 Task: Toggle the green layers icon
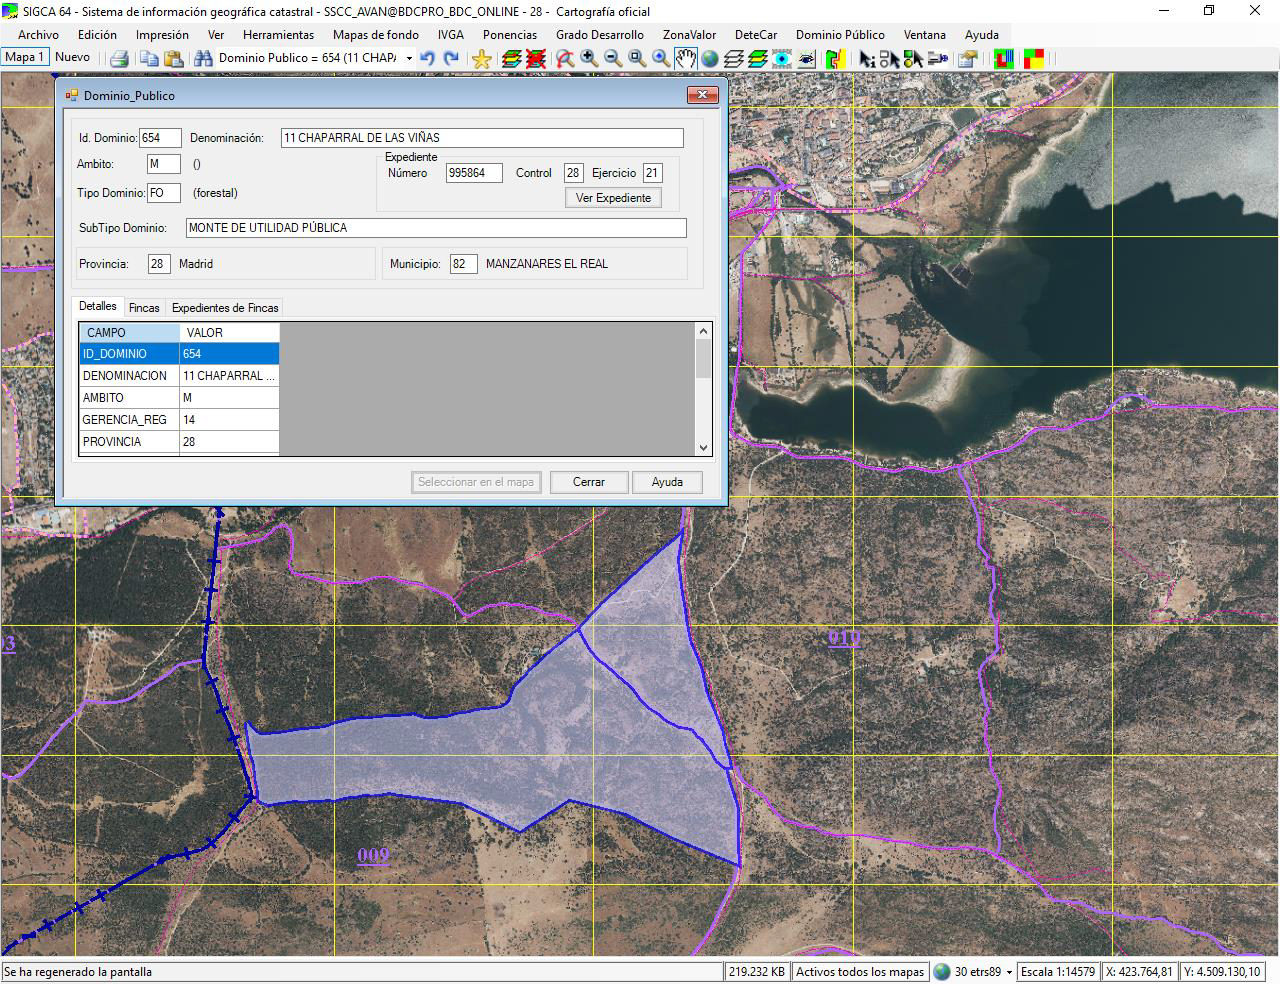(757, 58)
